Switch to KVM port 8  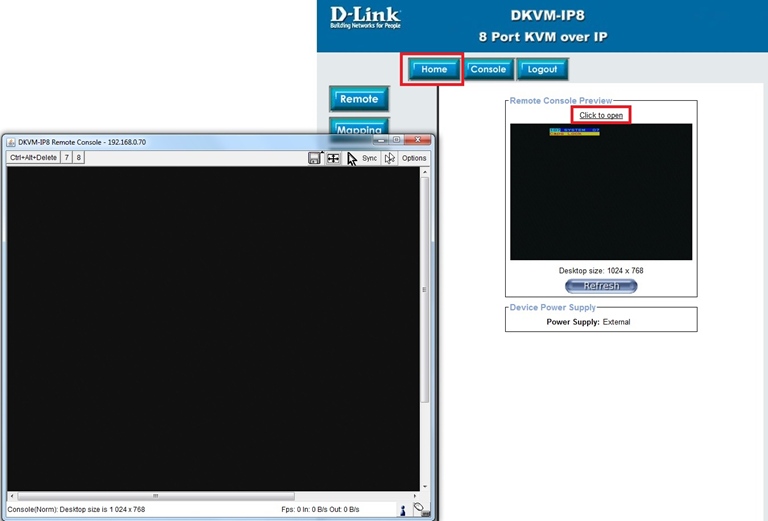click(x=79, y=158)
